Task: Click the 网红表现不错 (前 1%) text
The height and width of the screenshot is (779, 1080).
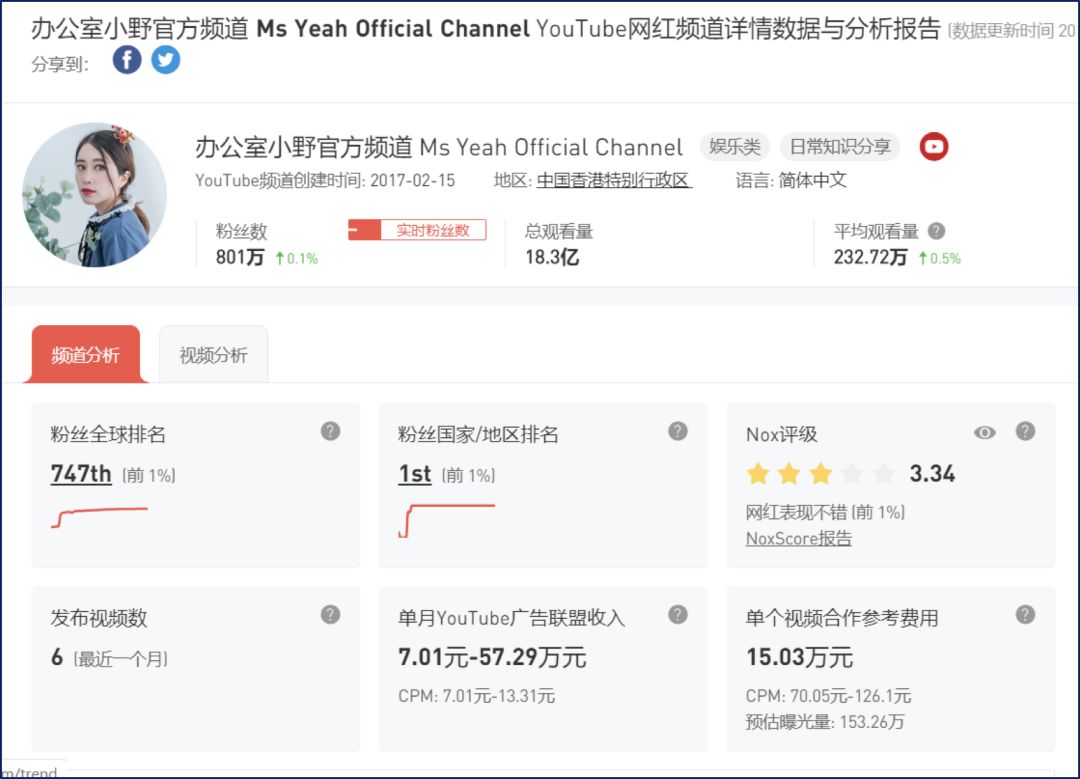Action: click(825, 512)
